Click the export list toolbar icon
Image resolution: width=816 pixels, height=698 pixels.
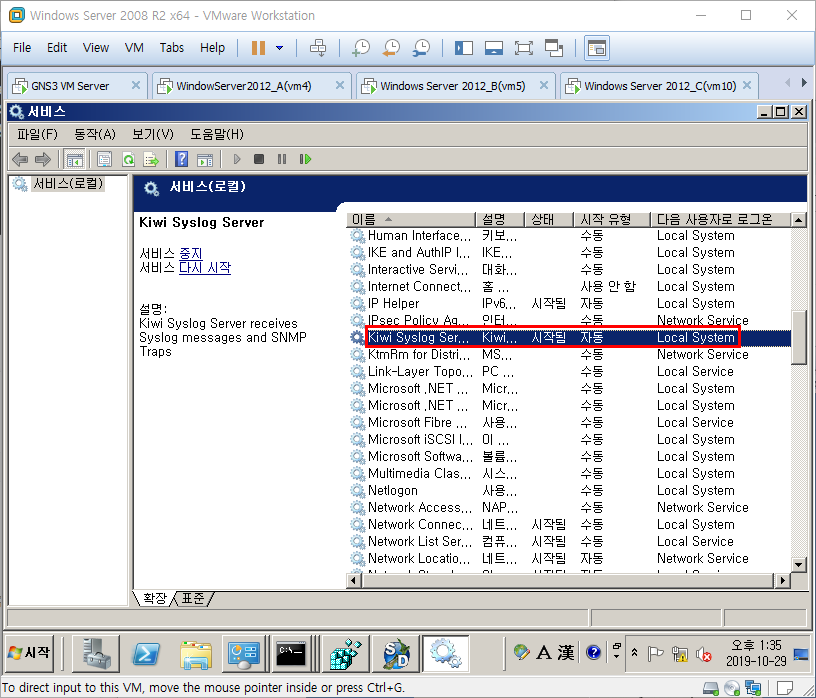coord(151,159)
